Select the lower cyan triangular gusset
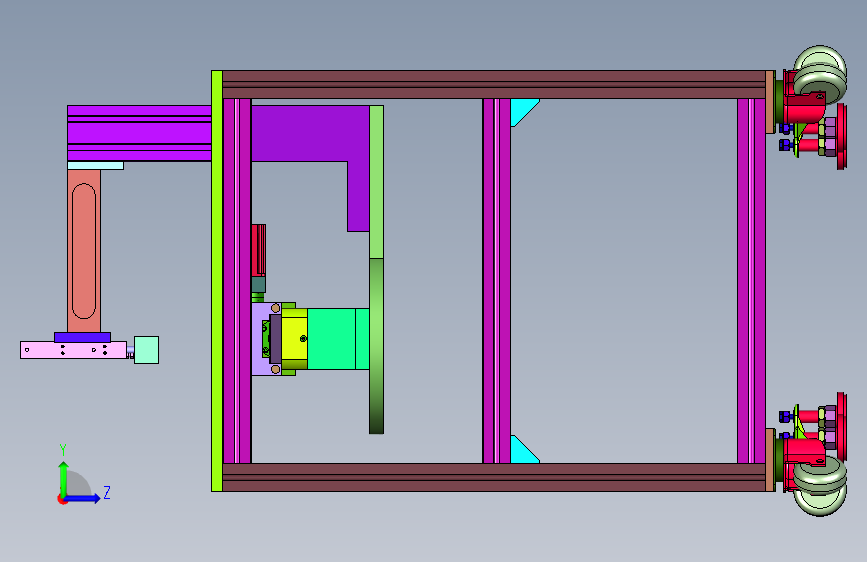The image size is (867, 562). [521, 452]
